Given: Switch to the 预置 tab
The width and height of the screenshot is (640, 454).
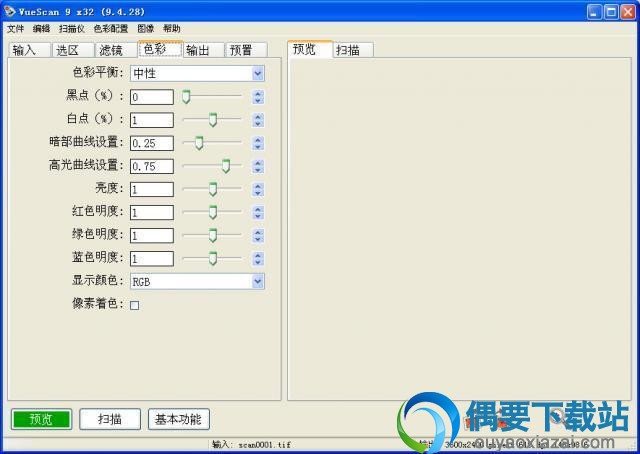Looking at the screenshot, I should tap(246, 50).
